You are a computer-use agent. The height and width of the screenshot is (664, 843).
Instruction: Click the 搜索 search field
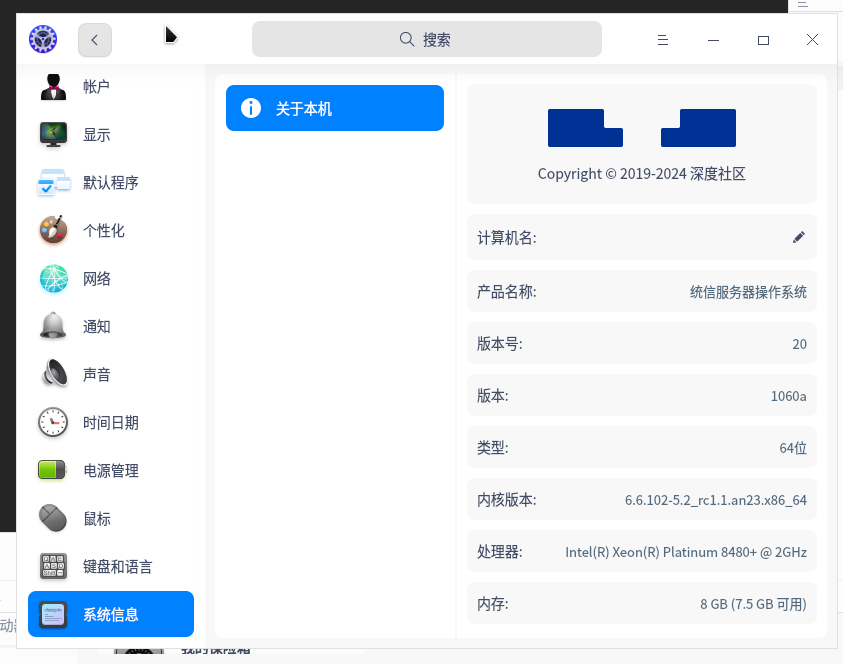point(427,40)
